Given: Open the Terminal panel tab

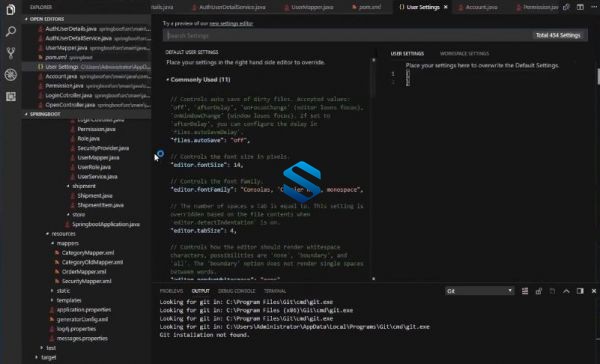Looking at the screenshot, I should pyautogui.click(x=275, y=291).
